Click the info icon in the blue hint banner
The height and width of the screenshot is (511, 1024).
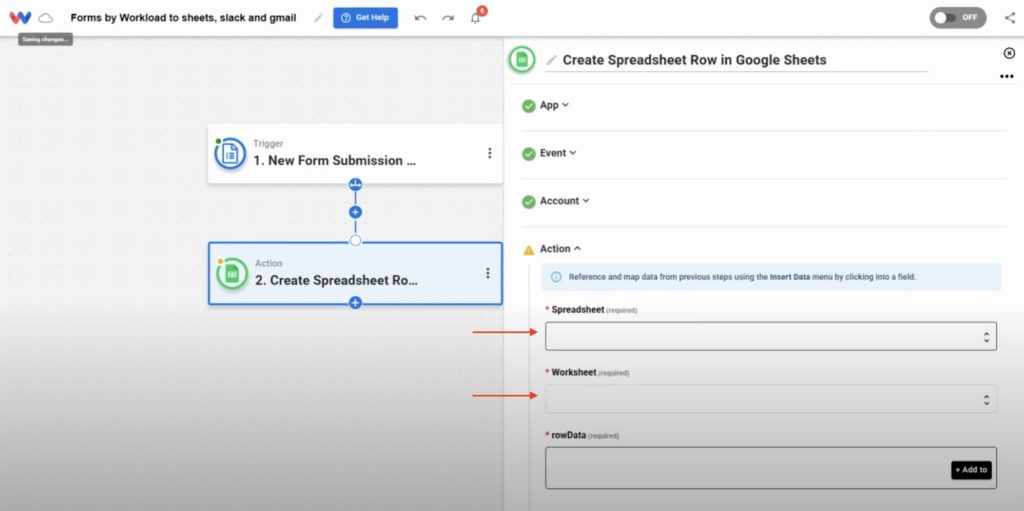click(556, 277)
